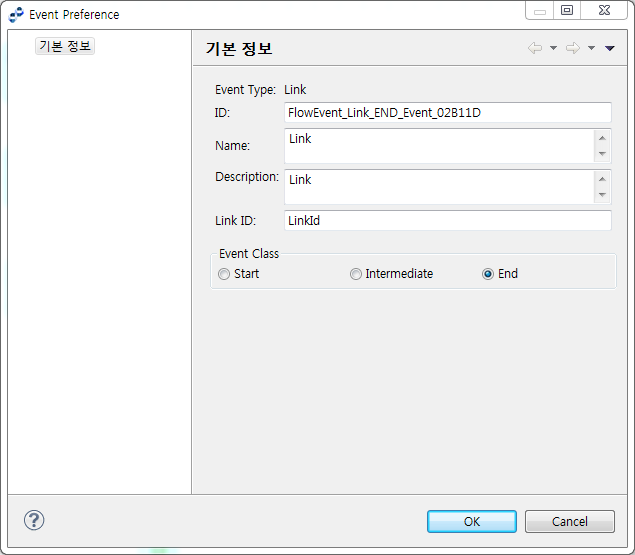This screenshot has height=555, width=635.
Task: Open the forward history dropdown arrow
Action: 591,48
